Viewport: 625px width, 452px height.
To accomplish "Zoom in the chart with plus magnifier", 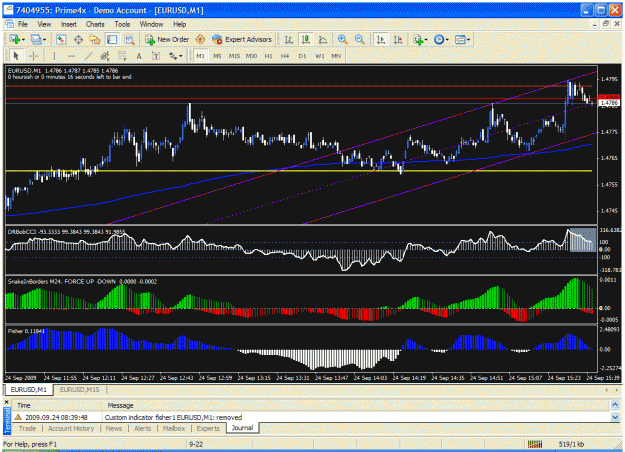I will 342,39.
